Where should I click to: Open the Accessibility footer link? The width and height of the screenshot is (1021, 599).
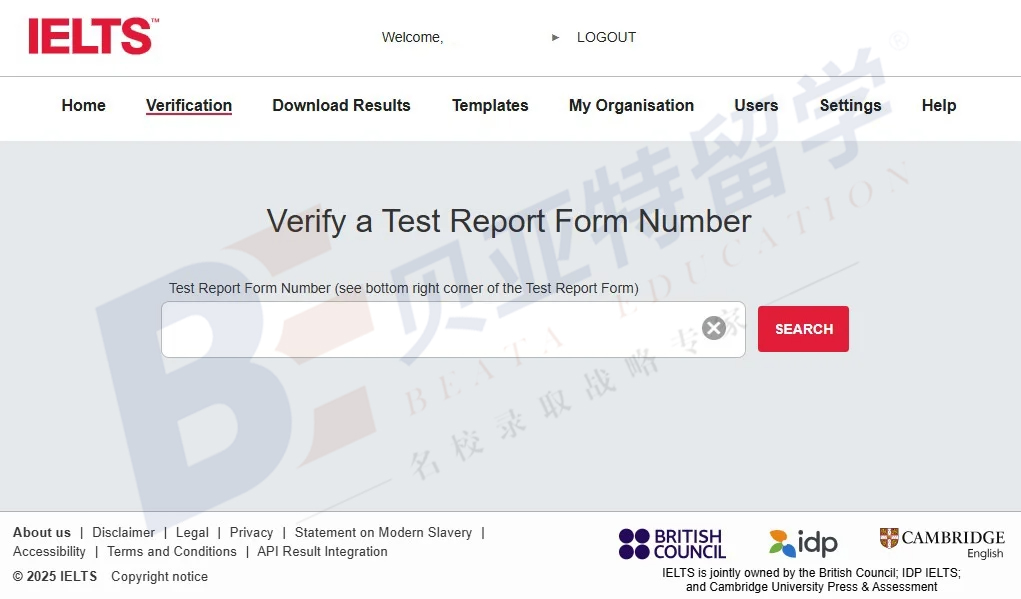coord(49,551)
